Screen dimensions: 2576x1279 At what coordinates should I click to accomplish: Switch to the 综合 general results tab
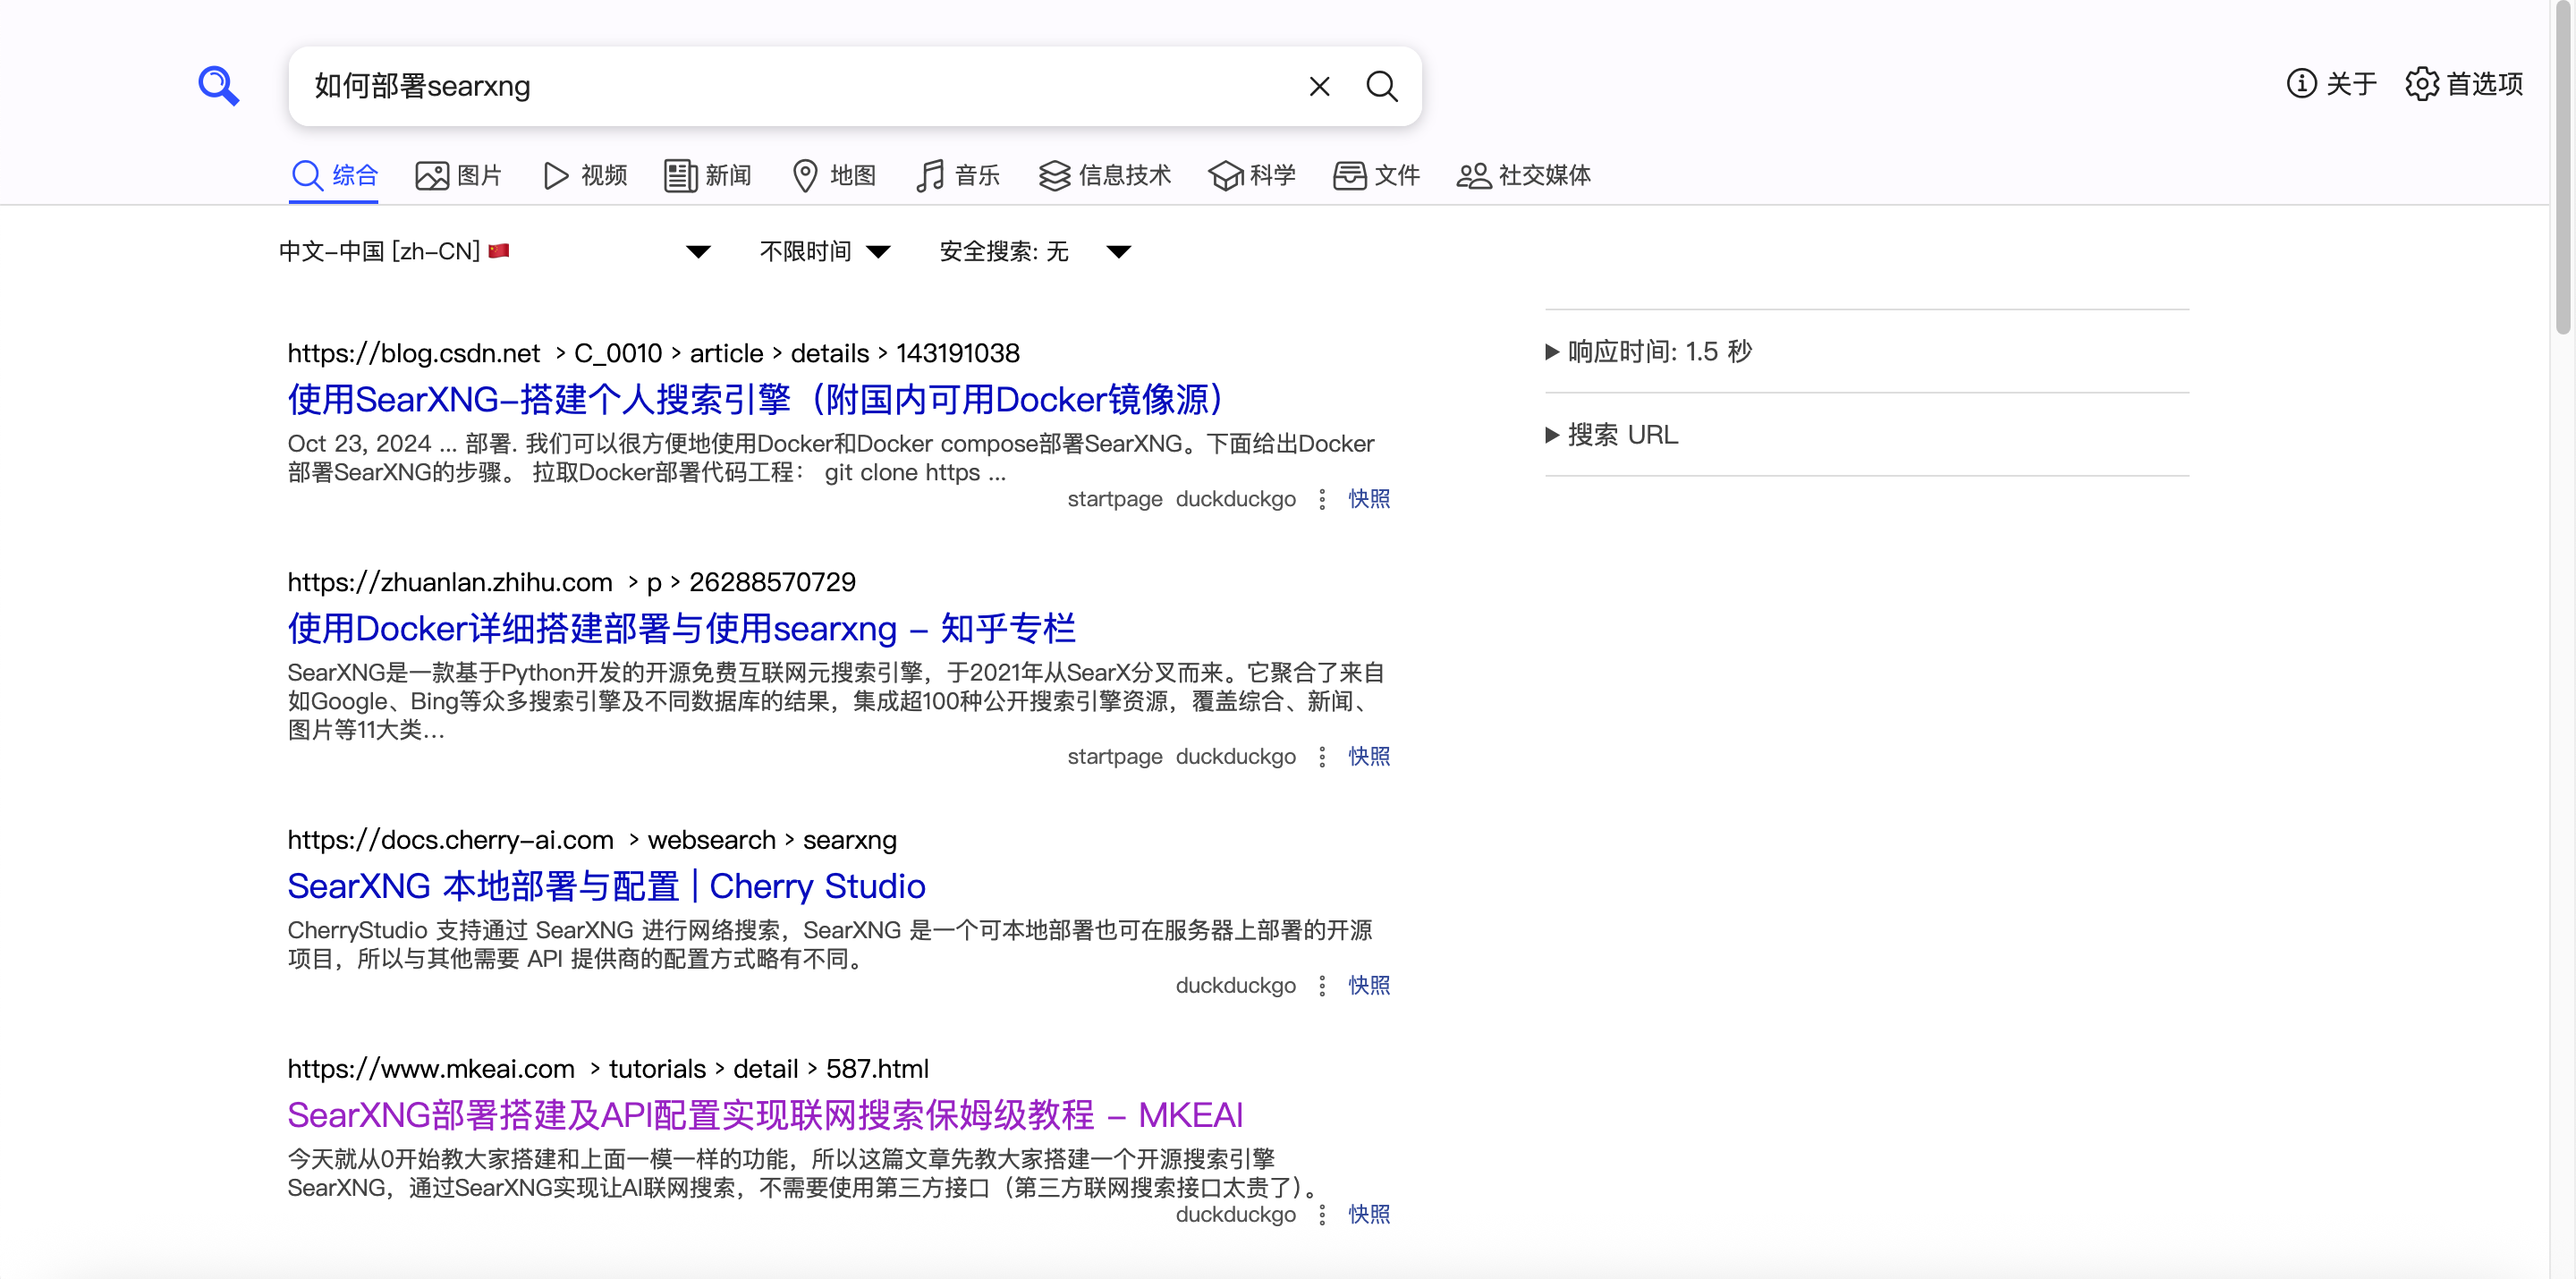coord(334,175)
